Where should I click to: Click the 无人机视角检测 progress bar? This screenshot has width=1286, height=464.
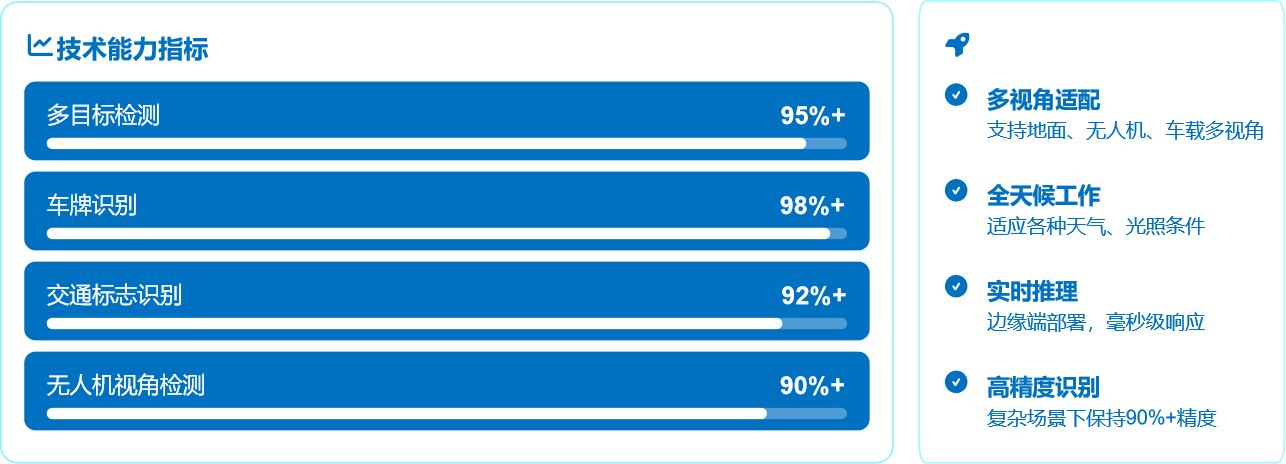pos(446,413)
